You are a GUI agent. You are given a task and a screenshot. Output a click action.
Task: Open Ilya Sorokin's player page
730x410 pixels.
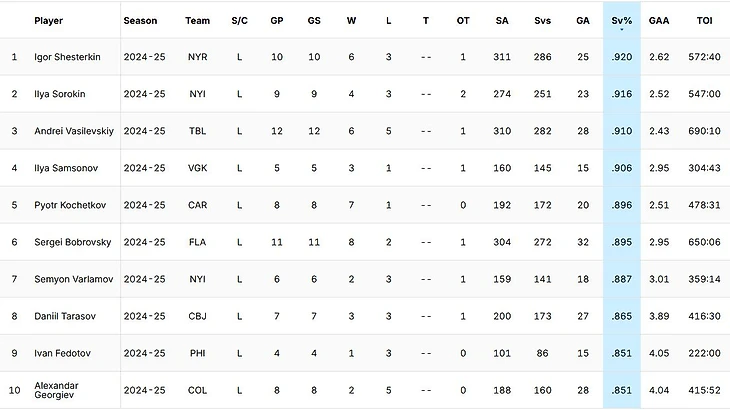pyautogui.click(x=60, y=94)
